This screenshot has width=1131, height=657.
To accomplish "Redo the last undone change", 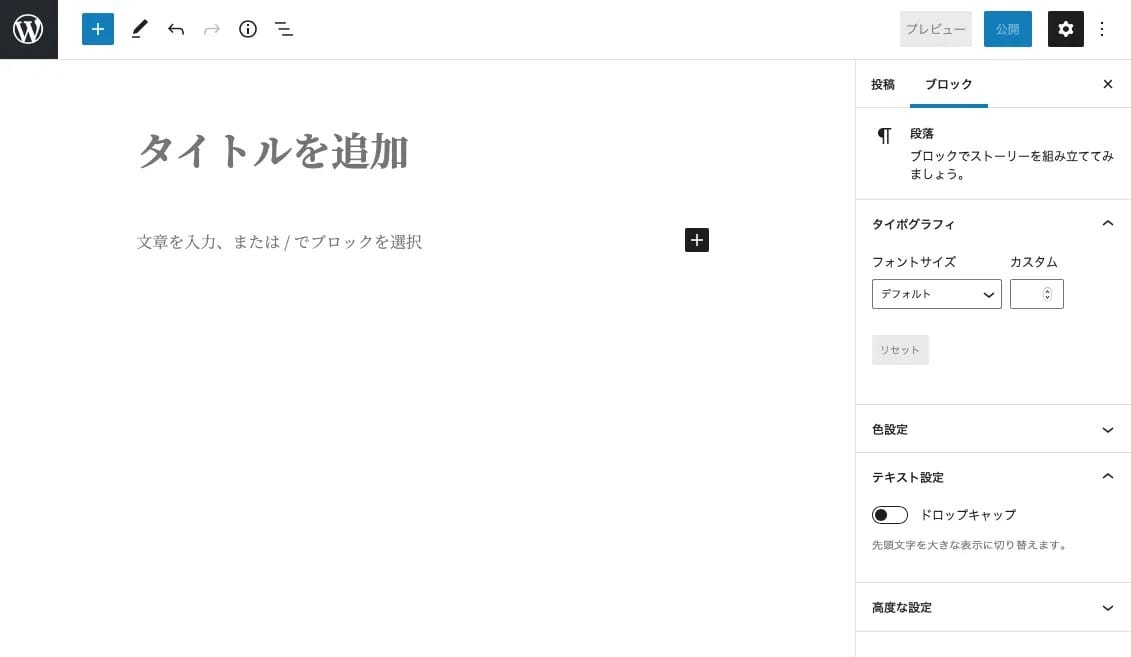I will tap(212, 30).
